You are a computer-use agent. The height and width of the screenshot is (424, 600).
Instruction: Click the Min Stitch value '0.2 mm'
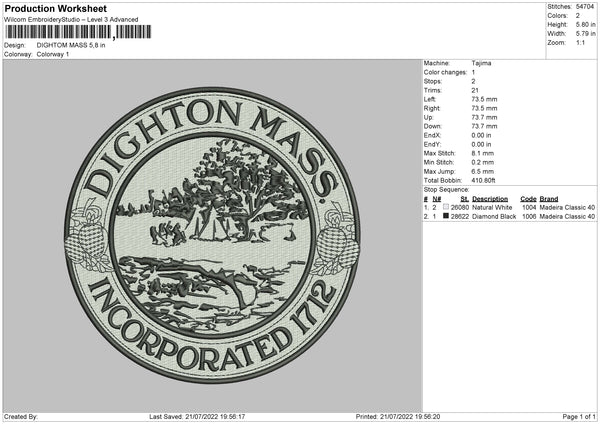click(x=483, y=162)
